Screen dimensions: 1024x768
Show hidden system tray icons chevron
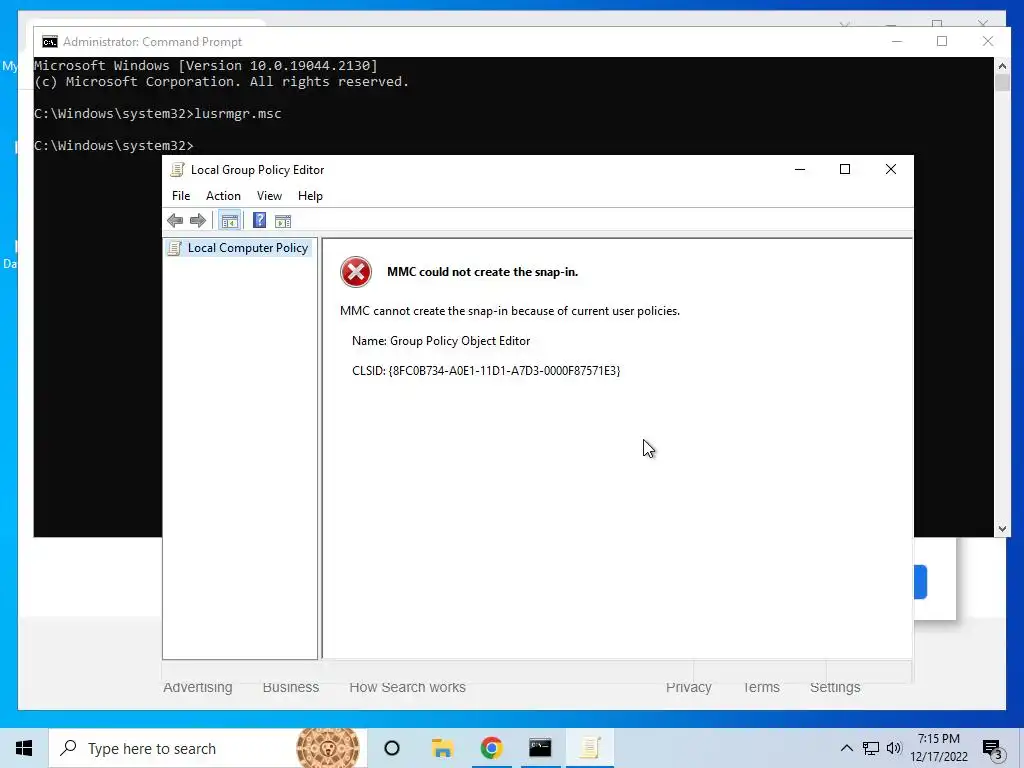846,748
